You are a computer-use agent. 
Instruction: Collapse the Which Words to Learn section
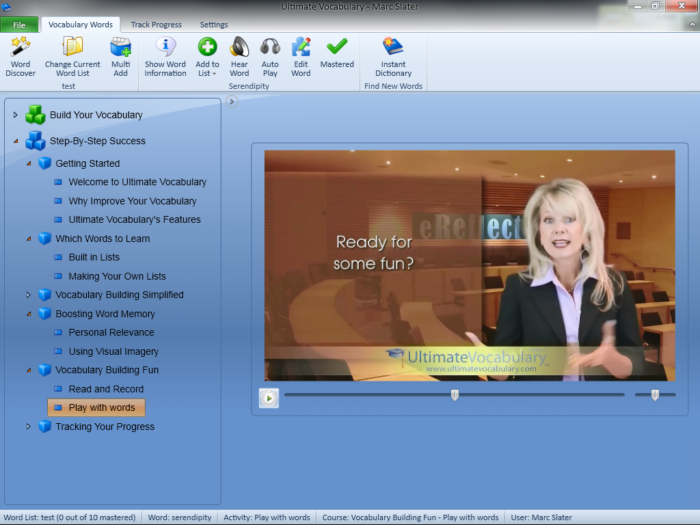[x=29, y=239]
